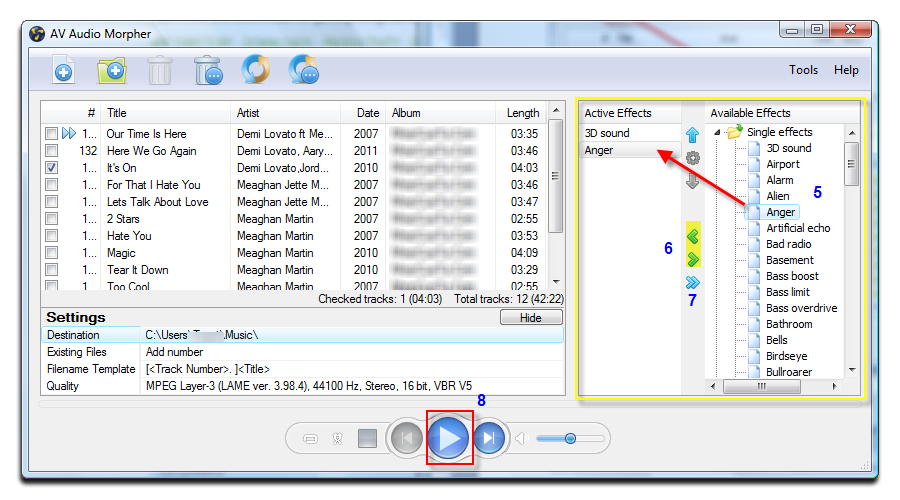Screen dimensions: 900x500
Task: Adjust the volume slider
Action: 570,439
